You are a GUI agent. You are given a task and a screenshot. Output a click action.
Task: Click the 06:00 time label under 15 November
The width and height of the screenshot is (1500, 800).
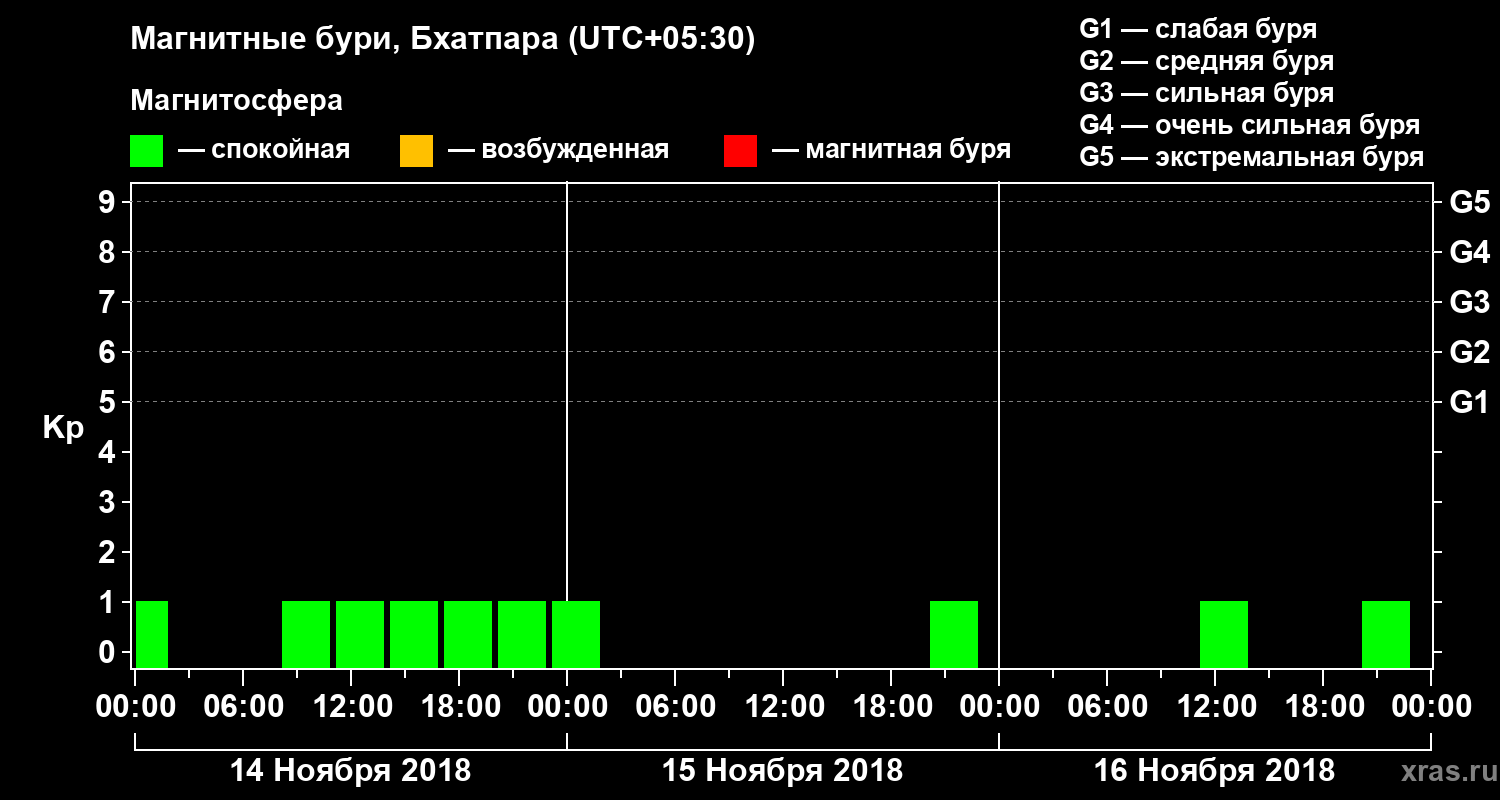tap(675, 707)
